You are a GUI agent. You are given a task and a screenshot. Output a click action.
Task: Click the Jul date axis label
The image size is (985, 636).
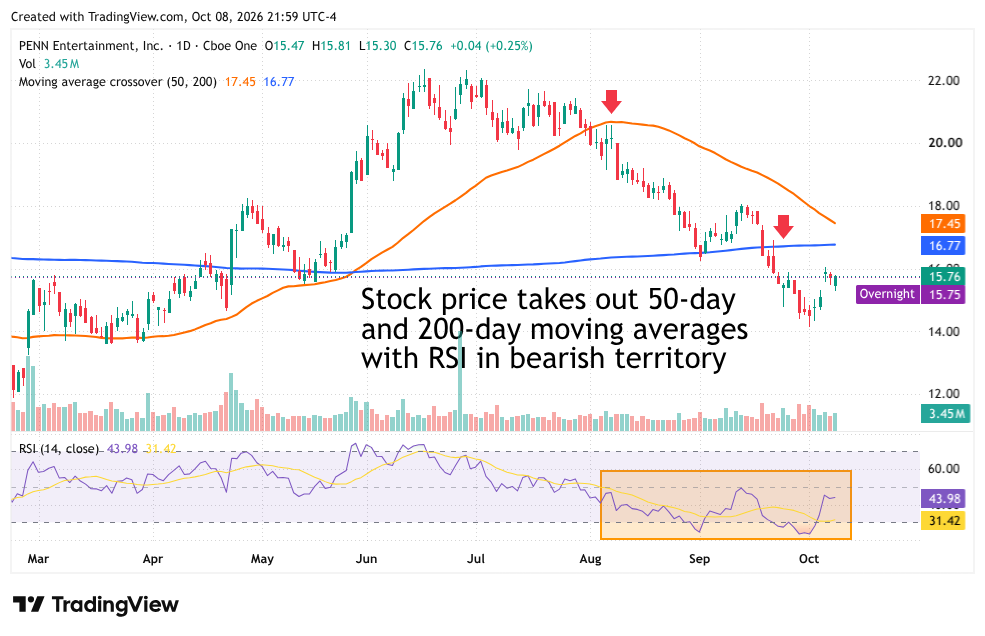(476, 559)
